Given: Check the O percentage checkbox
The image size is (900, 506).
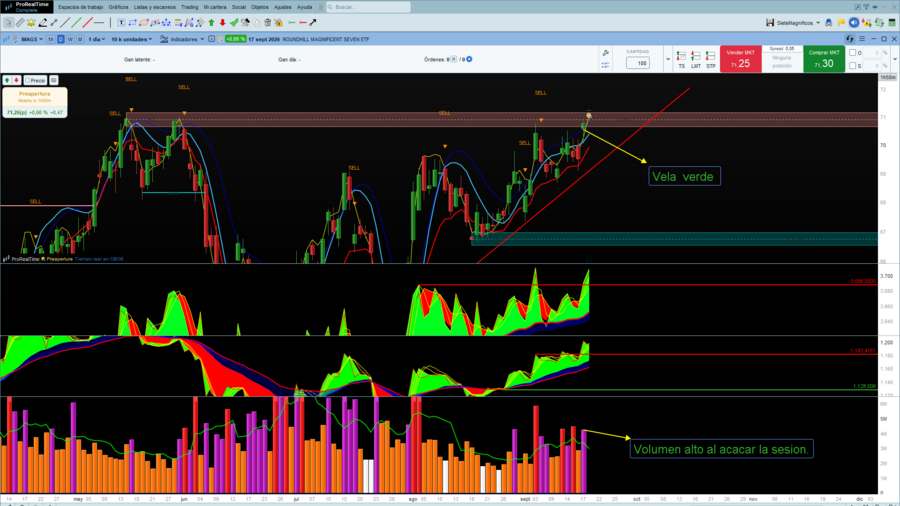Looking at the screenshot, I should [852, 53].
